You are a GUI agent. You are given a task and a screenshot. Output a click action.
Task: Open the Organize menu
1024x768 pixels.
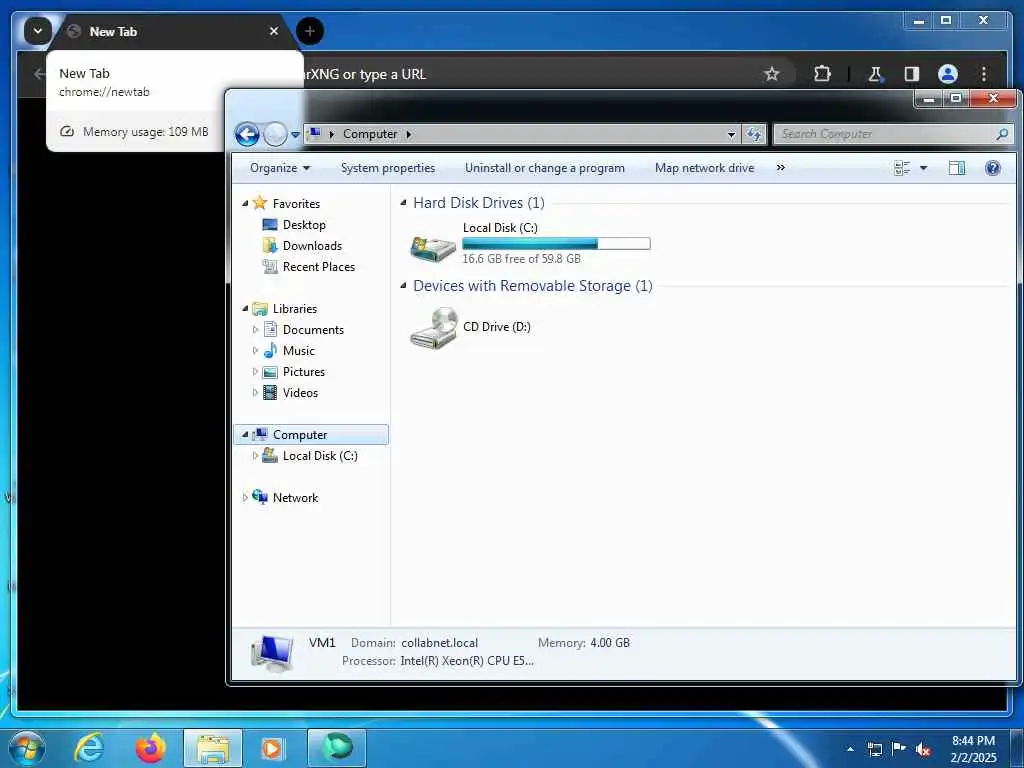[280, 168]
